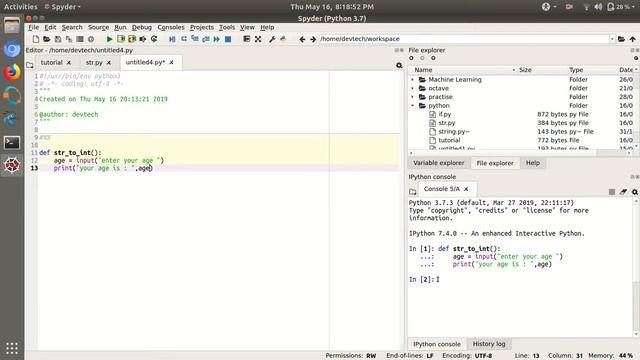Open Activities overview
640x360 pixels.
pyautogui.click(x=20, y=7)
